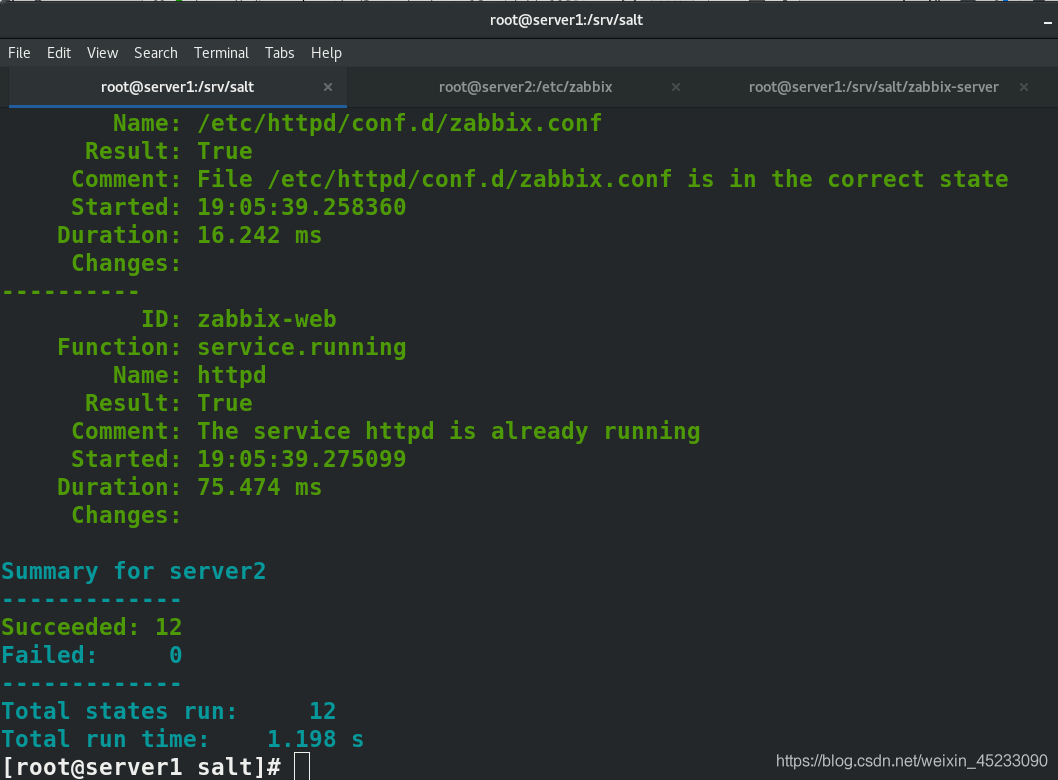Click the [root@server1 salt]# prompt
This screenshot has height=780, width=1058.
[x=141, y=767]
